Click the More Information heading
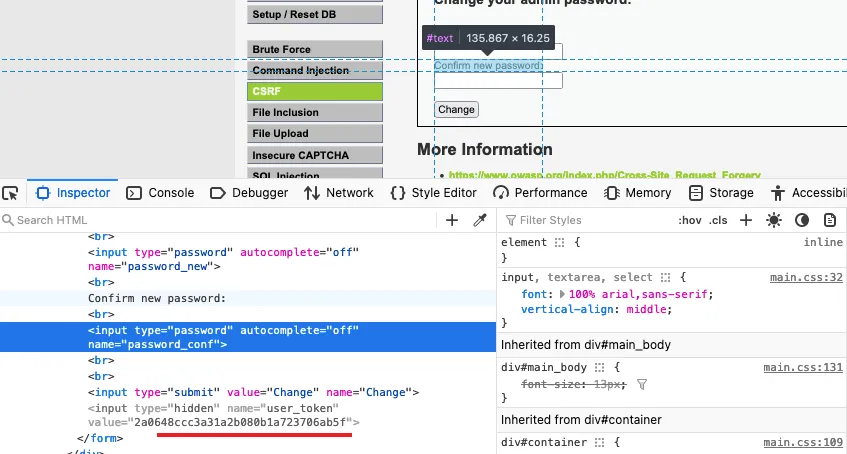Screen dimensions: 847x454 coord(485,149)
